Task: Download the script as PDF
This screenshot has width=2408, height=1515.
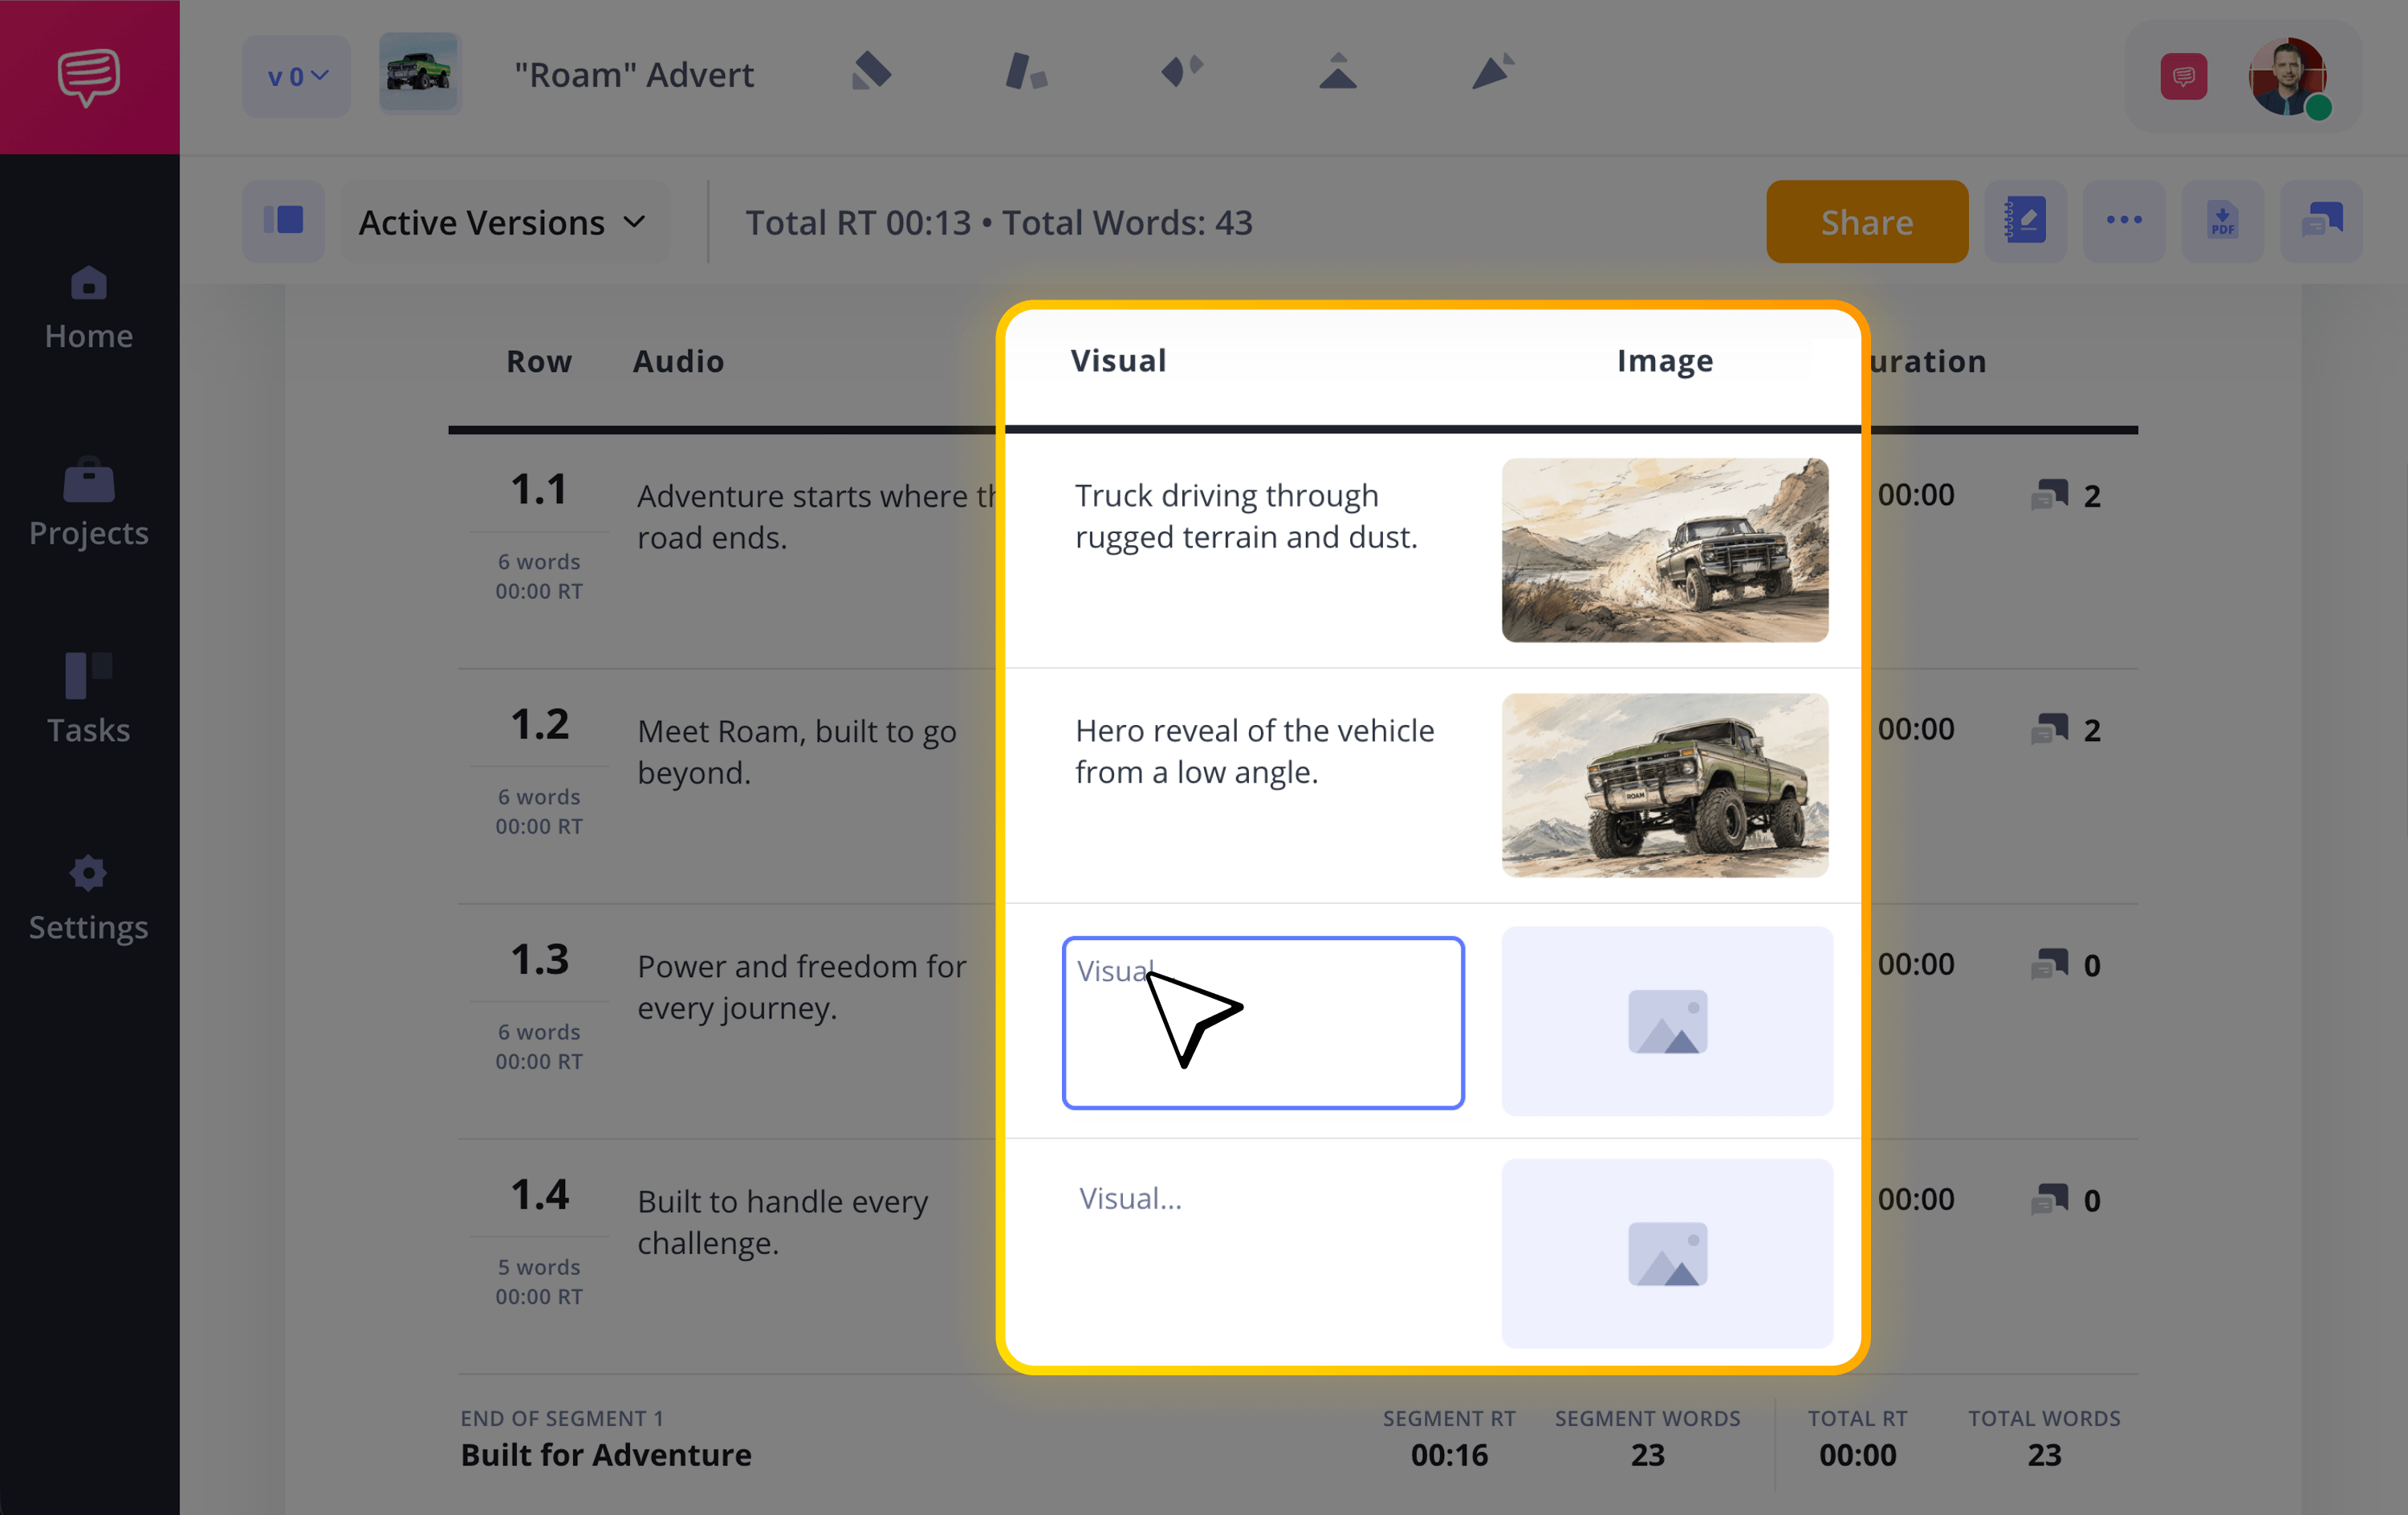Action: coord(2222,221)
